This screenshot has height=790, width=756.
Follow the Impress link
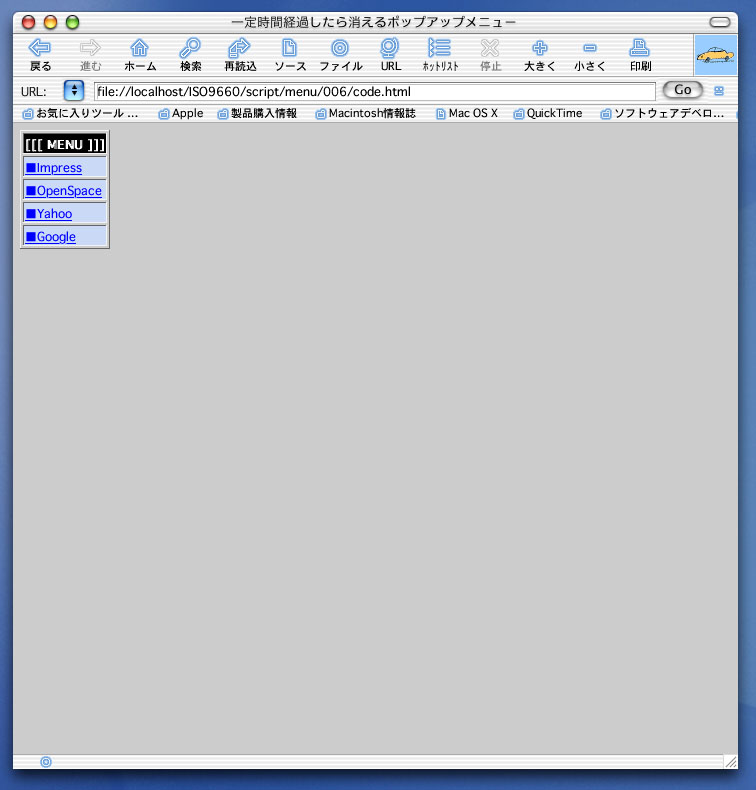(54, 168)
